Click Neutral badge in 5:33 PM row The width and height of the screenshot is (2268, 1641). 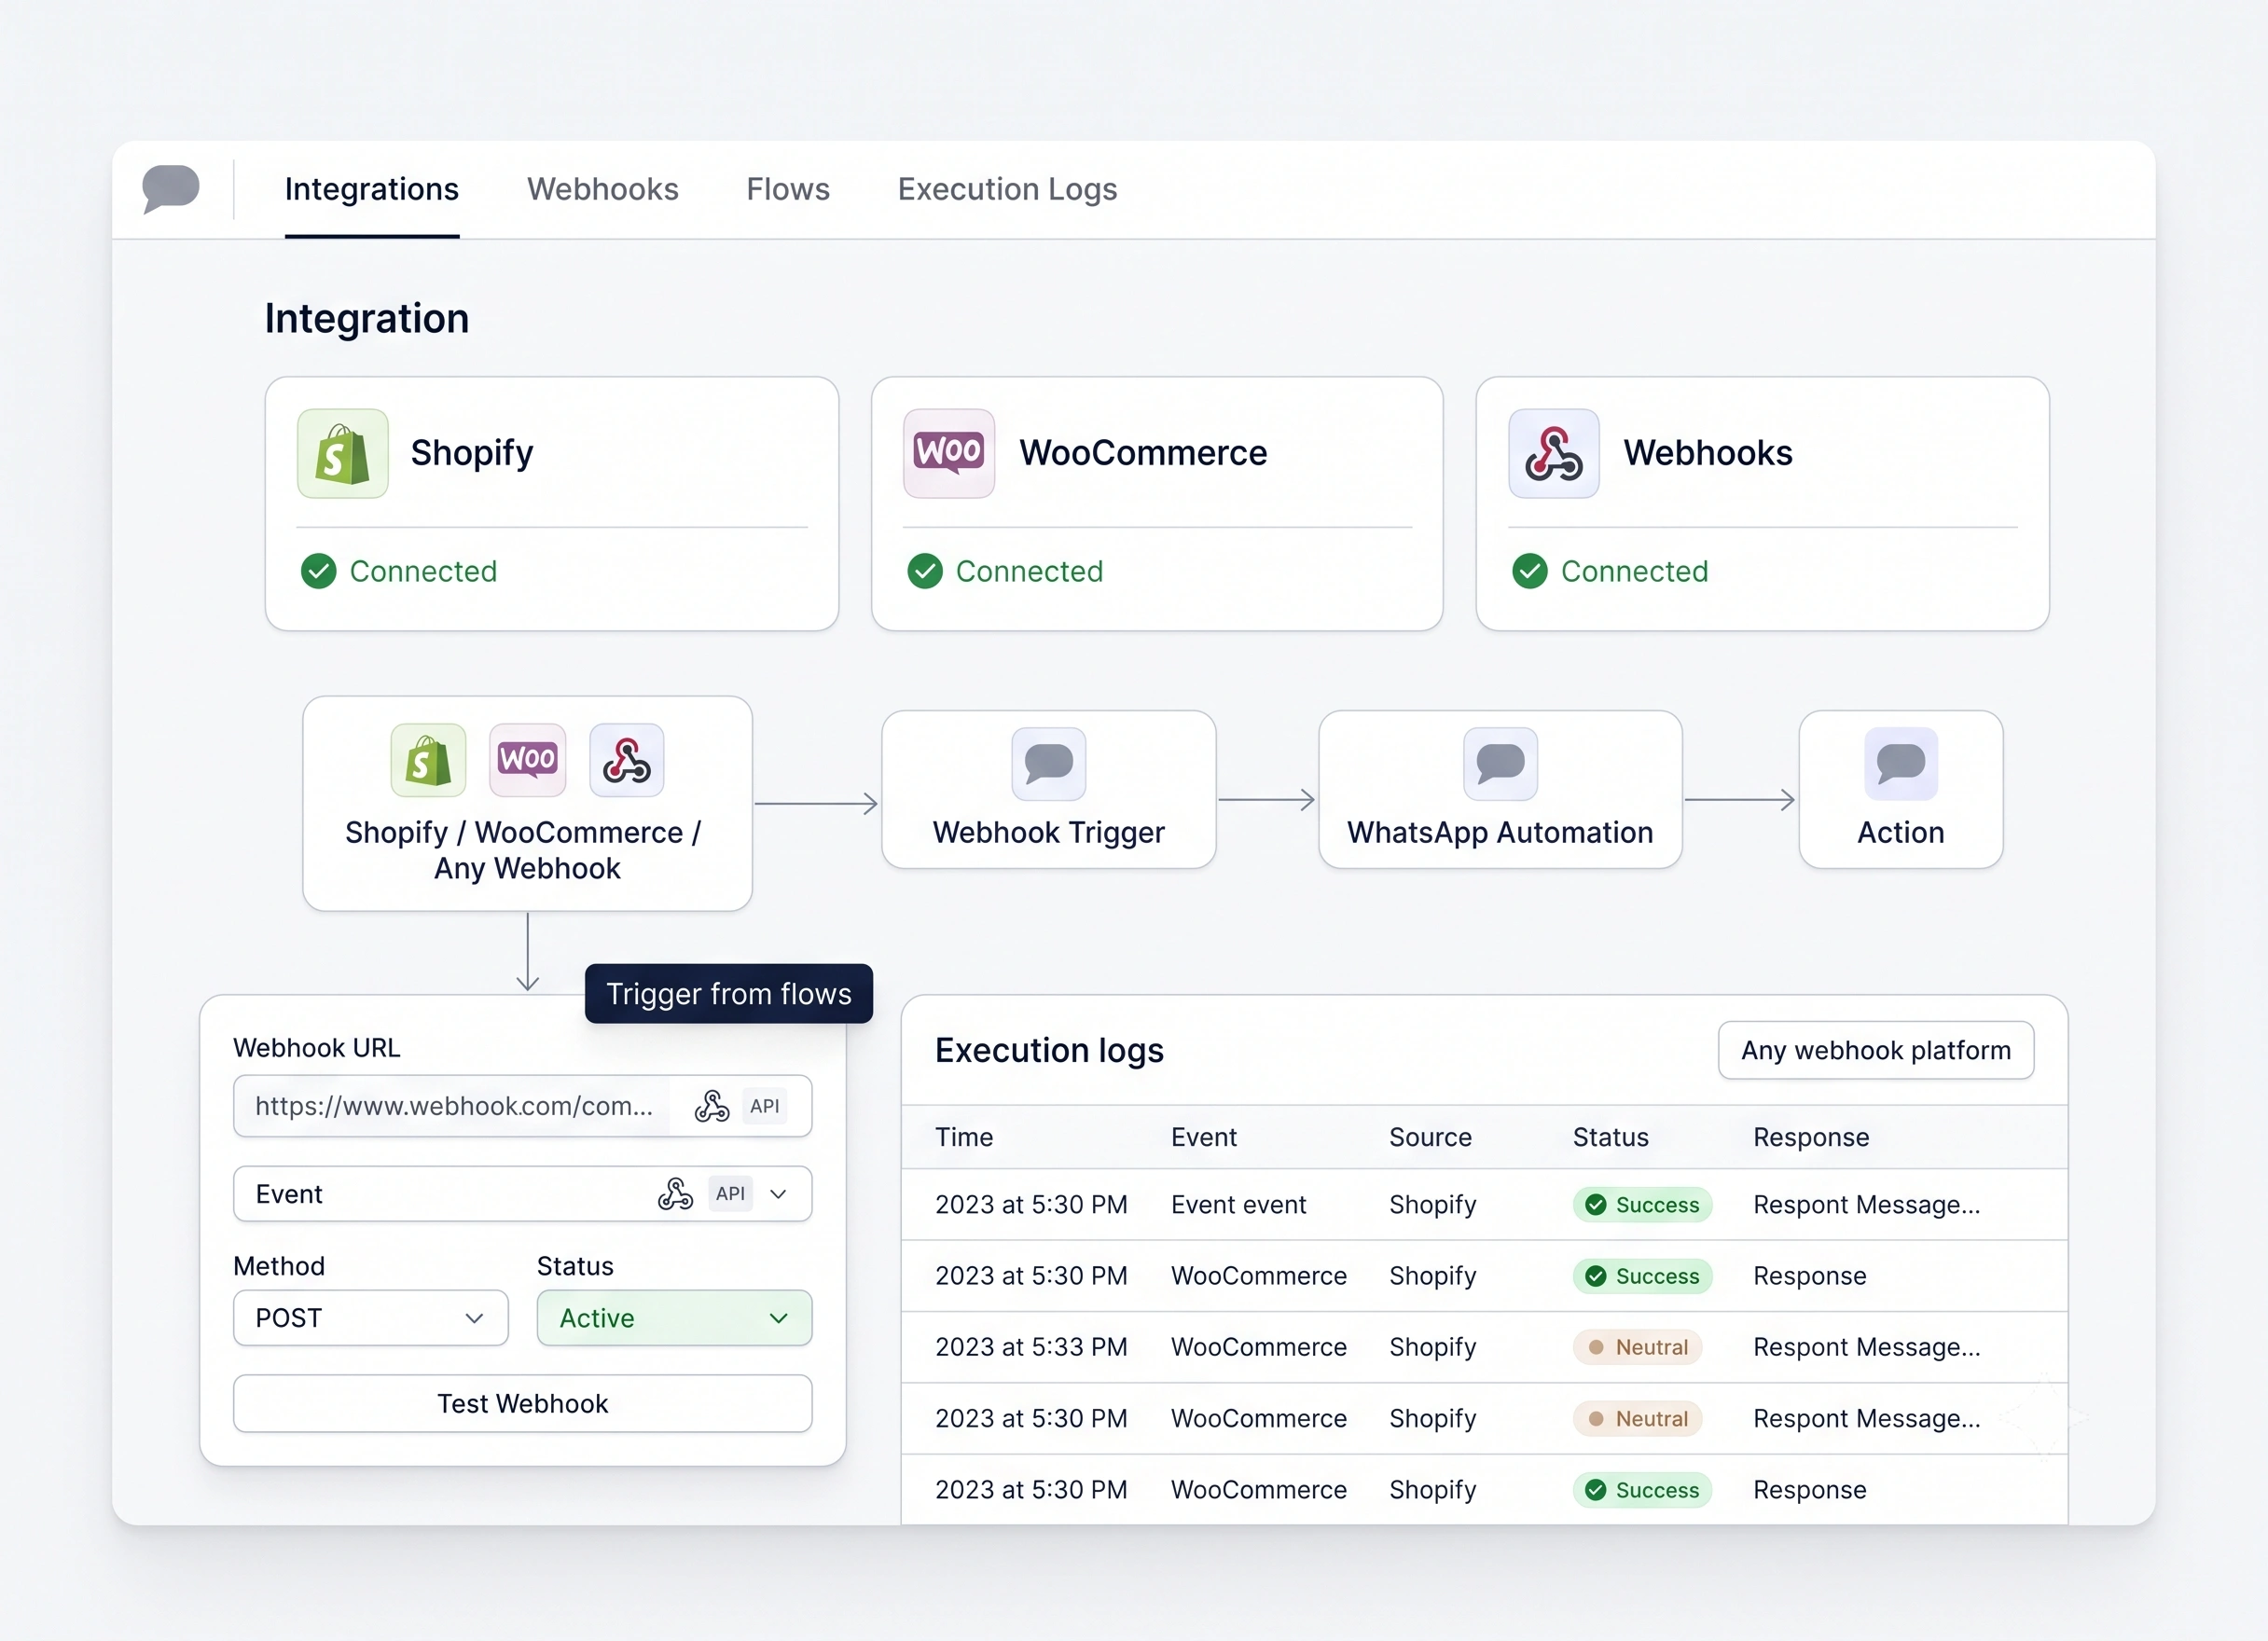pyautogui.click(x=1638, y=1347)
